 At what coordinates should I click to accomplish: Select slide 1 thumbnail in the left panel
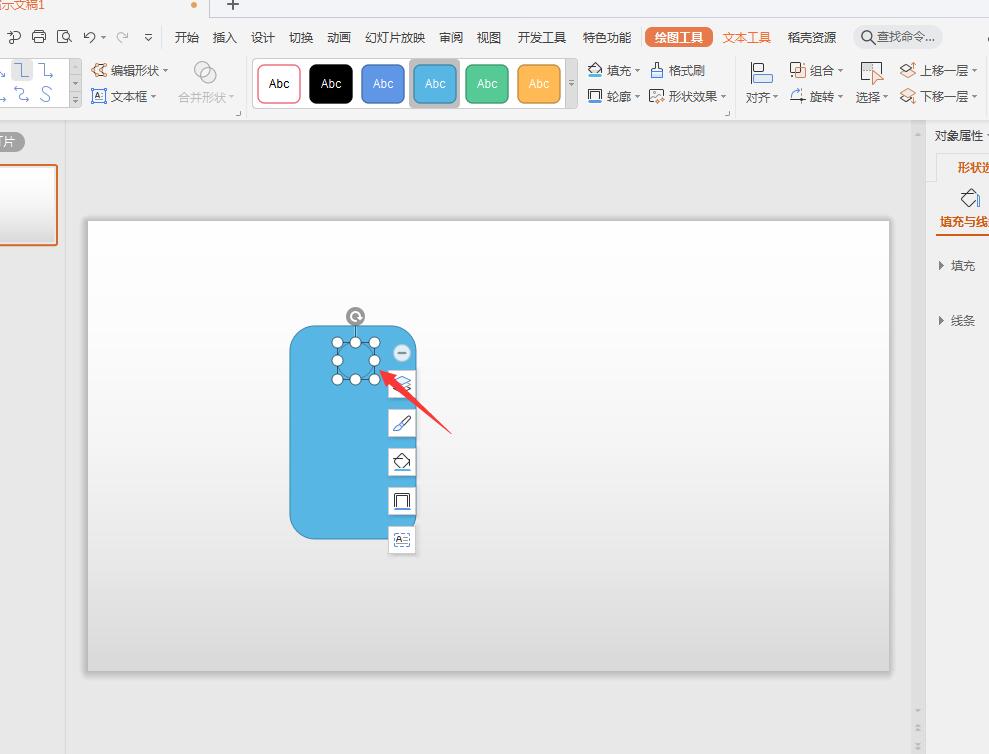click(x=28, y=205)
